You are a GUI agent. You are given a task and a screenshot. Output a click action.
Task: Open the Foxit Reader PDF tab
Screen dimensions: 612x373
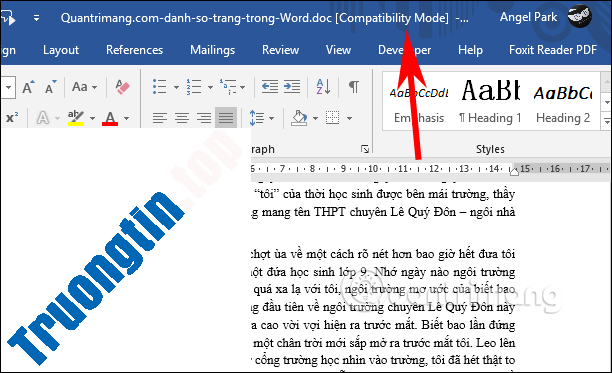click(x=553, y=50)
